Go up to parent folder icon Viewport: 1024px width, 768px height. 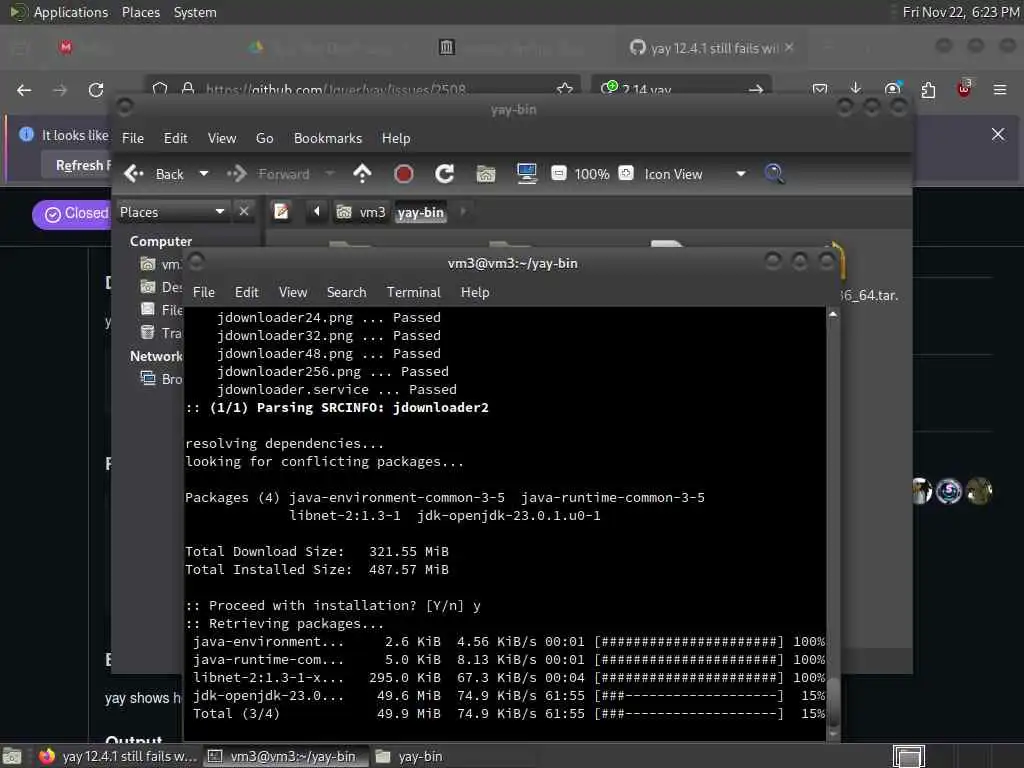point(362,174)
